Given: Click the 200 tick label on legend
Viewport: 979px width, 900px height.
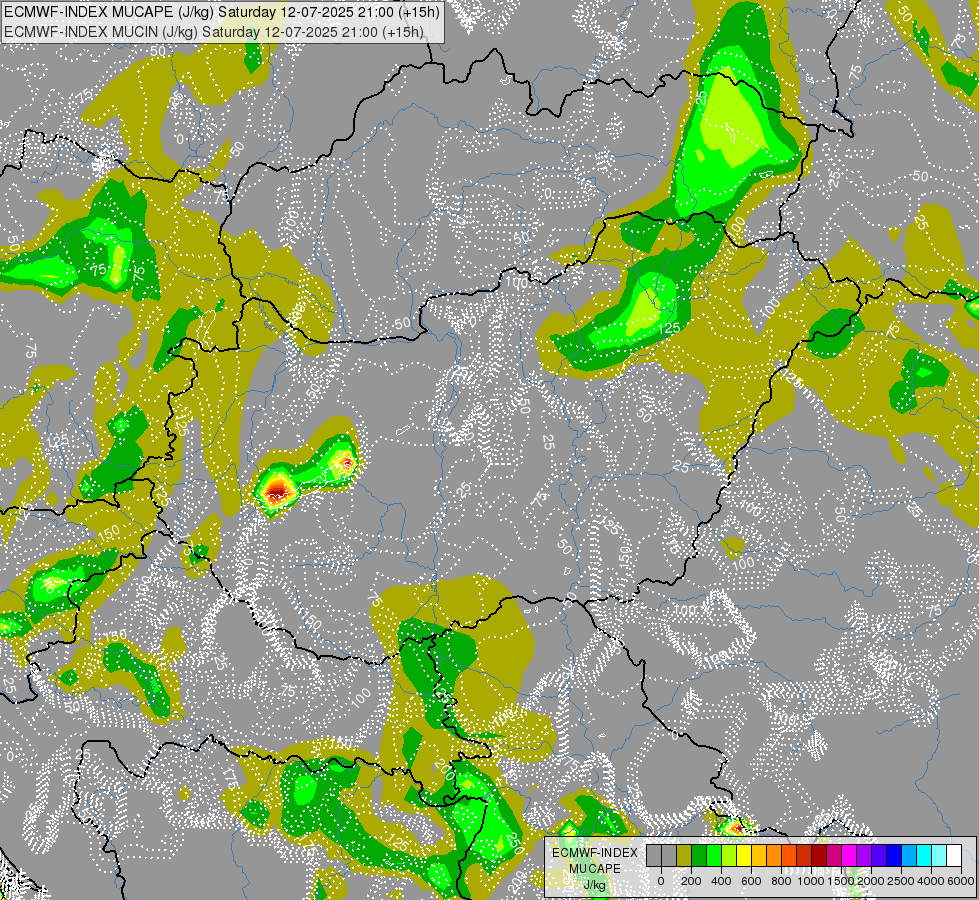Looking at the screenshot, I should pos(691,881).
